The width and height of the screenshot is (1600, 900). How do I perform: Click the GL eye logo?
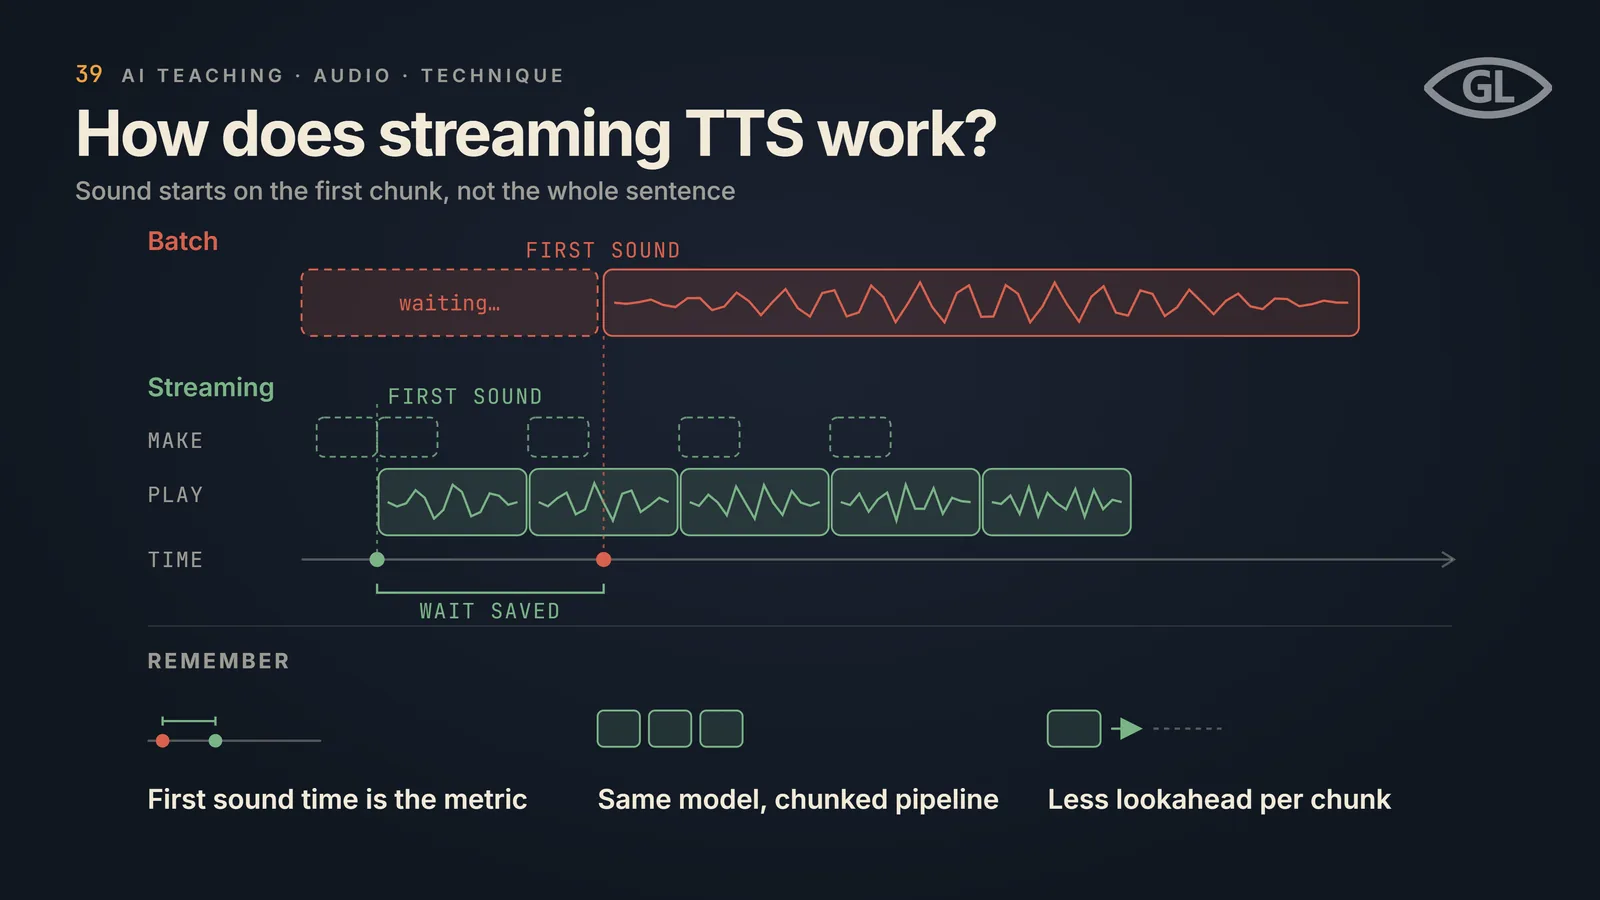click(x=1488, y=87)
